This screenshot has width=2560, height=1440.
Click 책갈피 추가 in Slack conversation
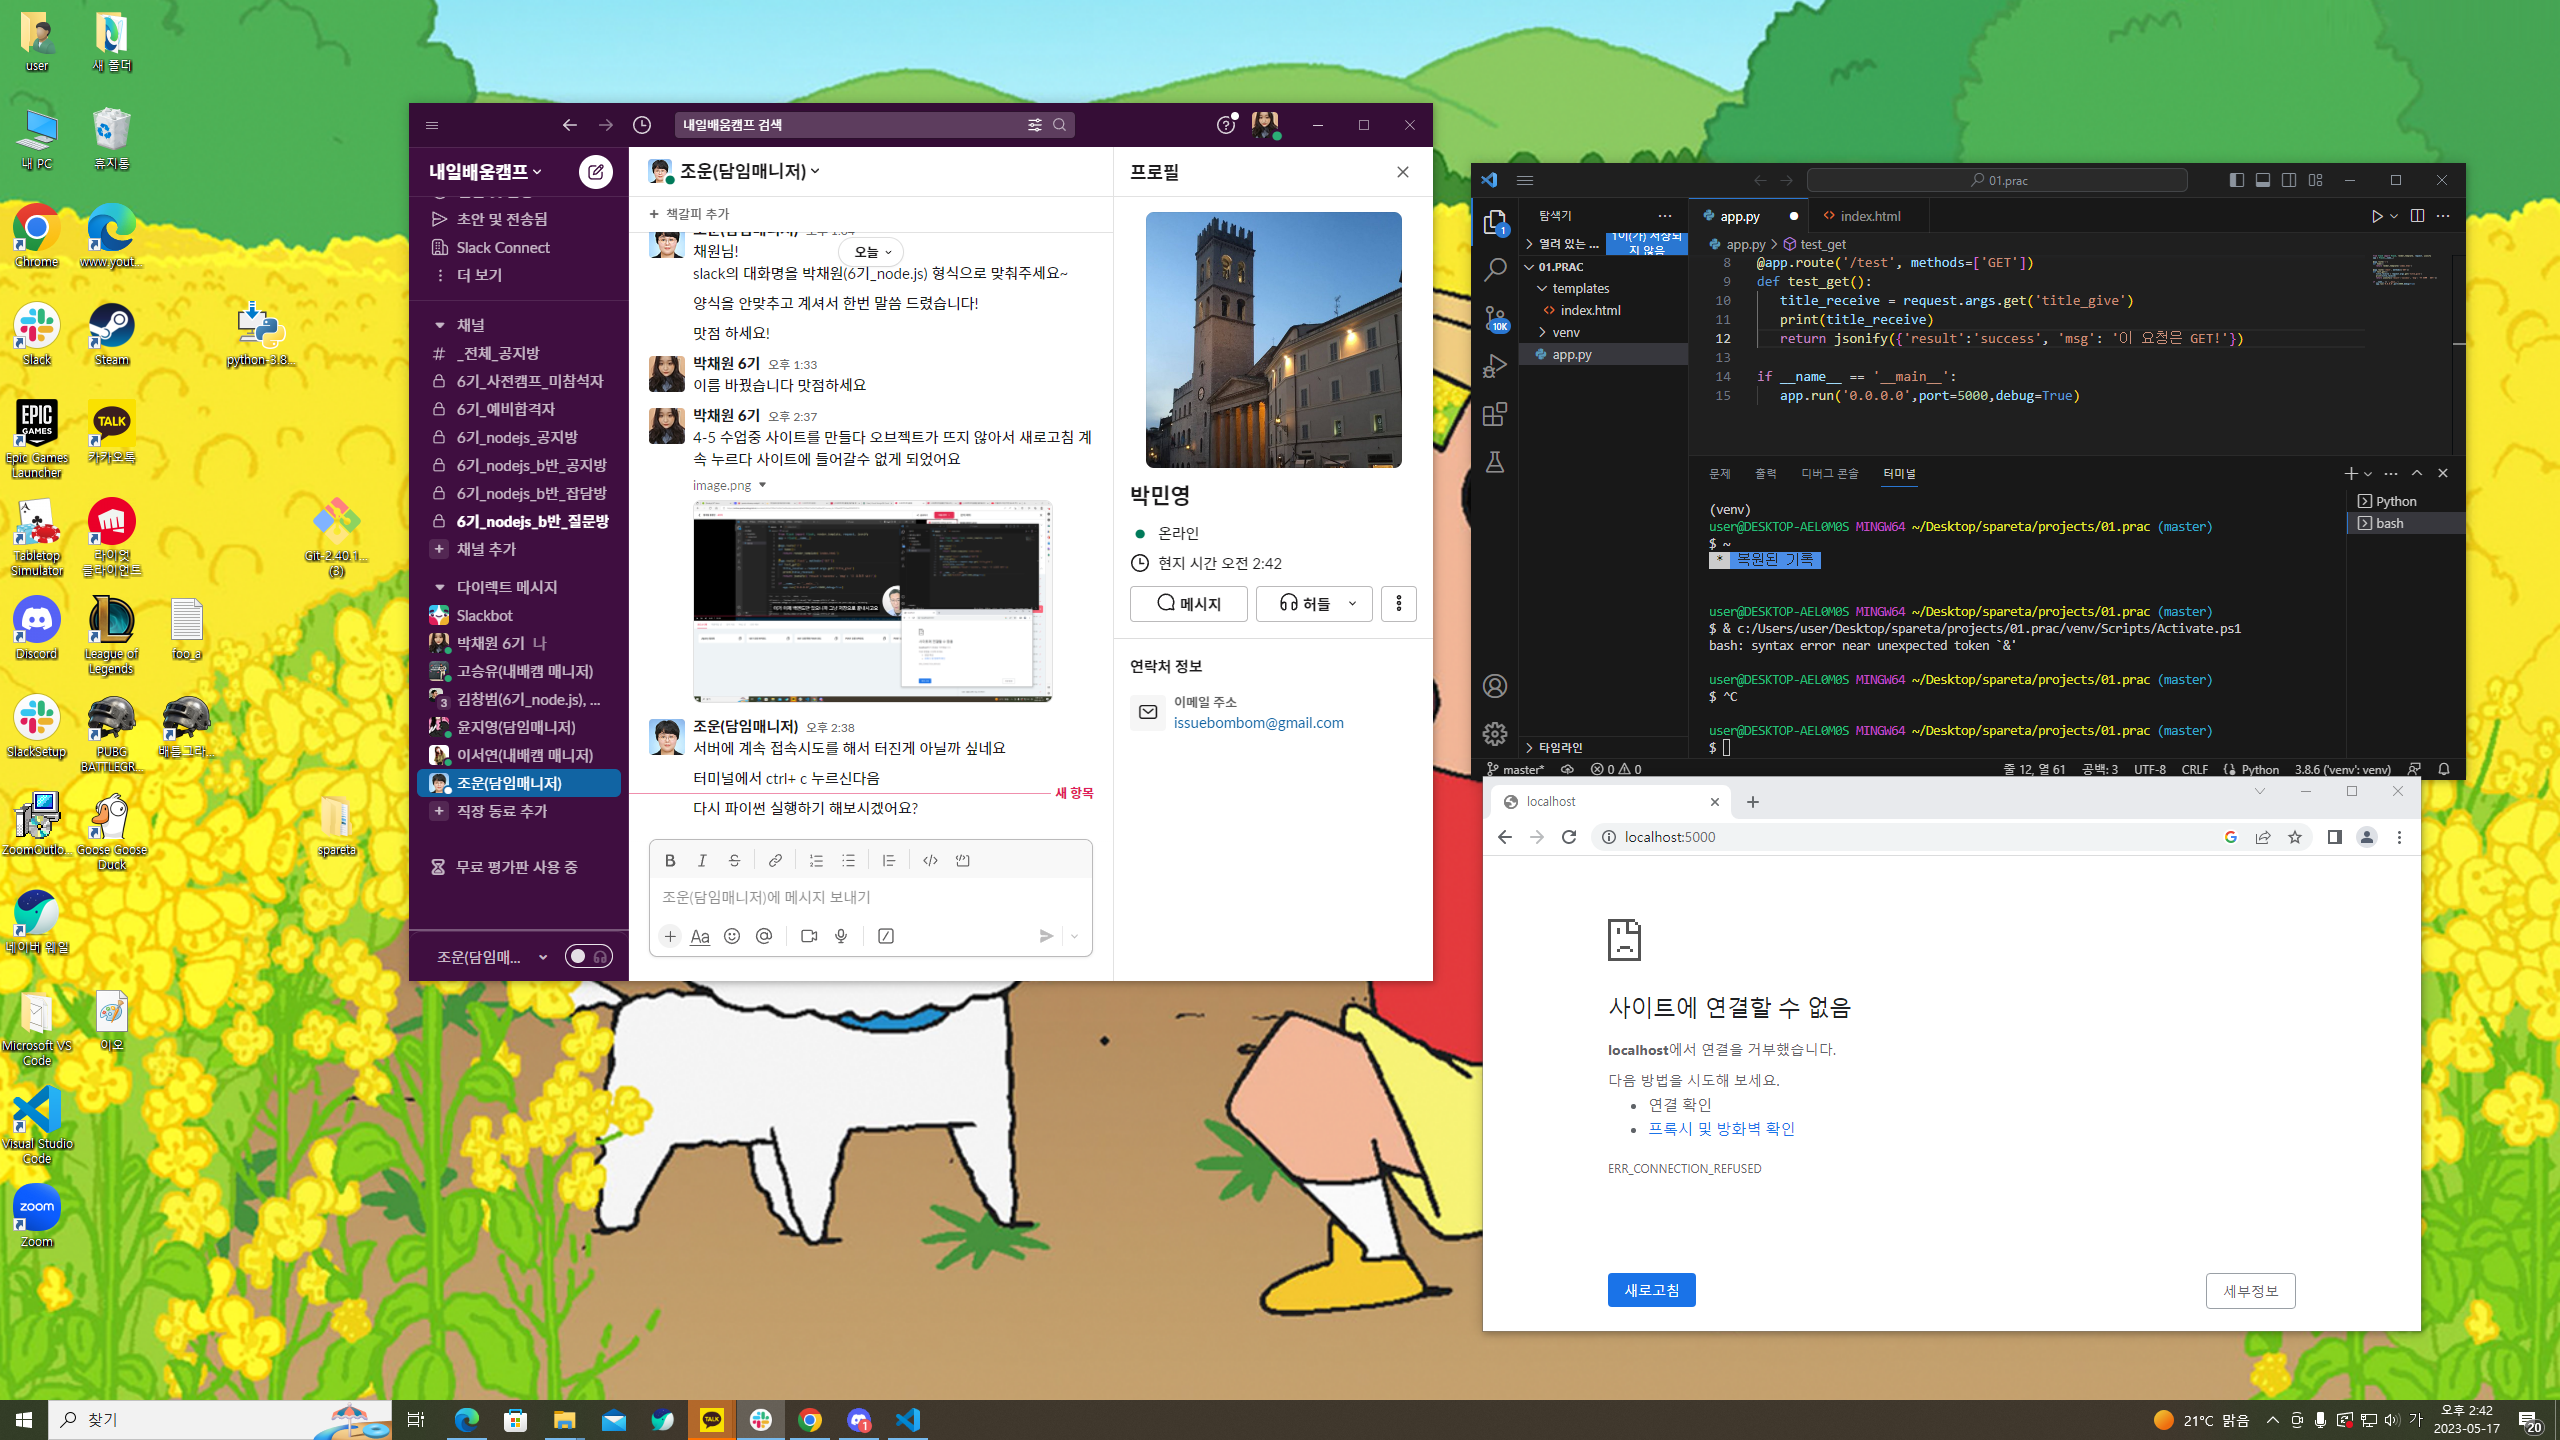coord(689,214)
